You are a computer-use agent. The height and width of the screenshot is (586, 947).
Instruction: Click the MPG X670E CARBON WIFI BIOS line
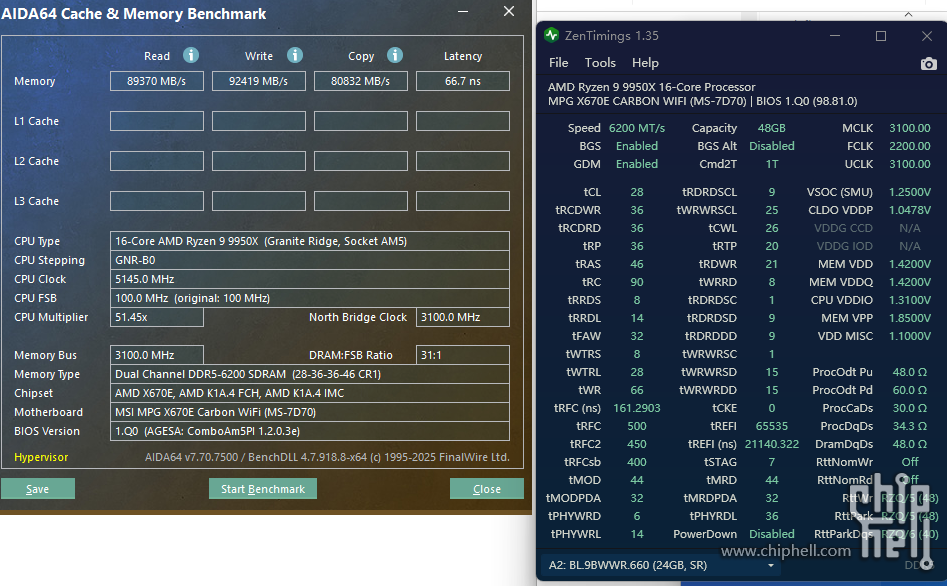point(702,101)
